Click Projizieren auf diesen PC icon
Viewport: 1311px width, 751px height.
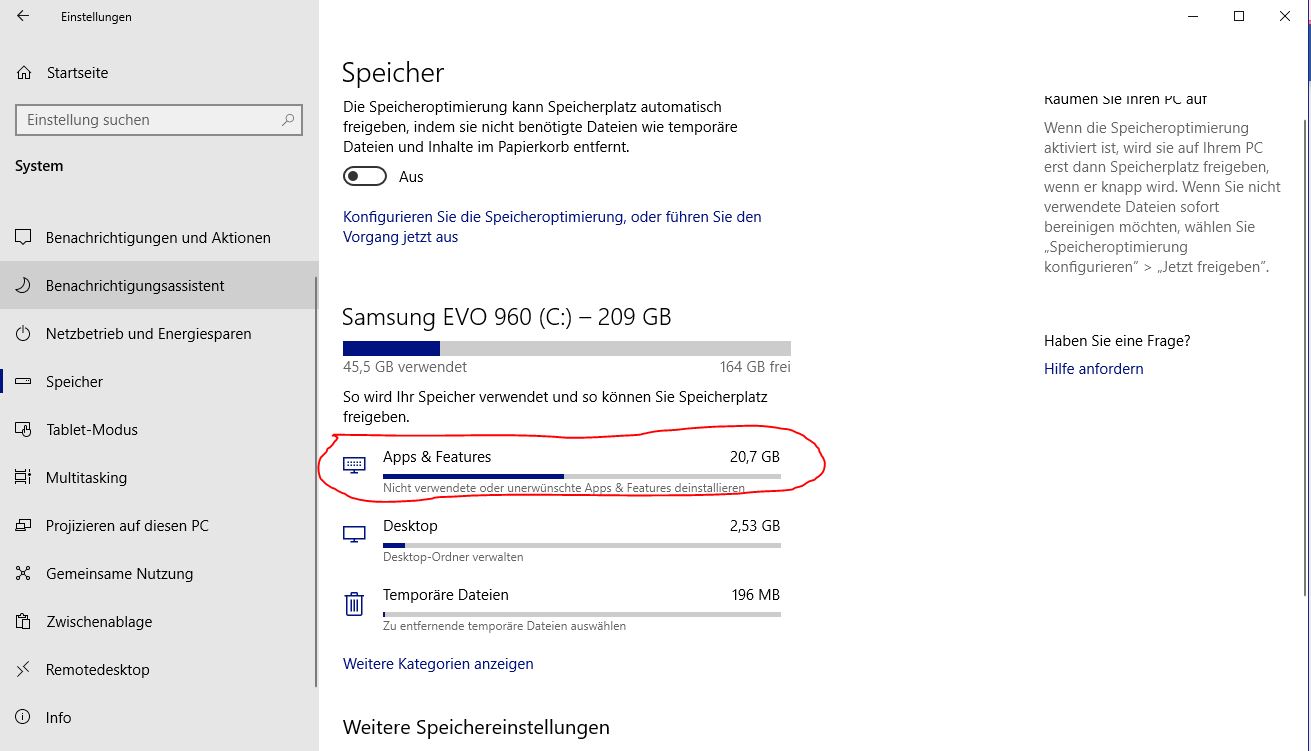click(x=24, y=526)
